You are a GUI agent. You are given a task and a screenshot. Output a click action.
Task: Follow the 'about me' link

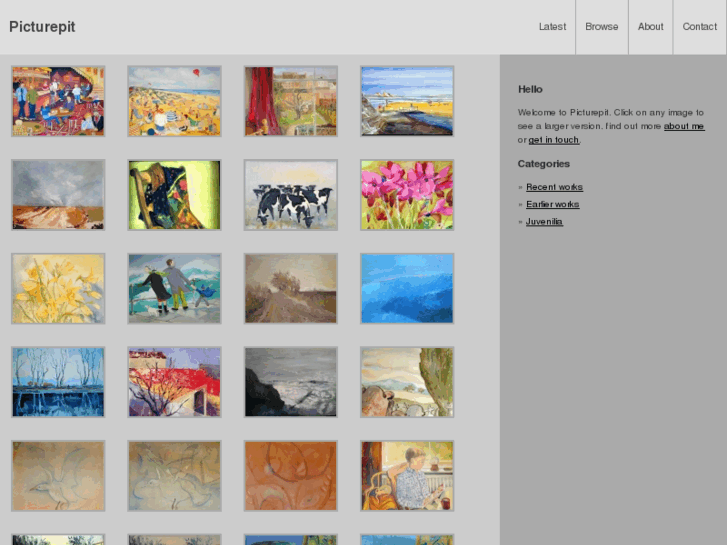(684, 126)
